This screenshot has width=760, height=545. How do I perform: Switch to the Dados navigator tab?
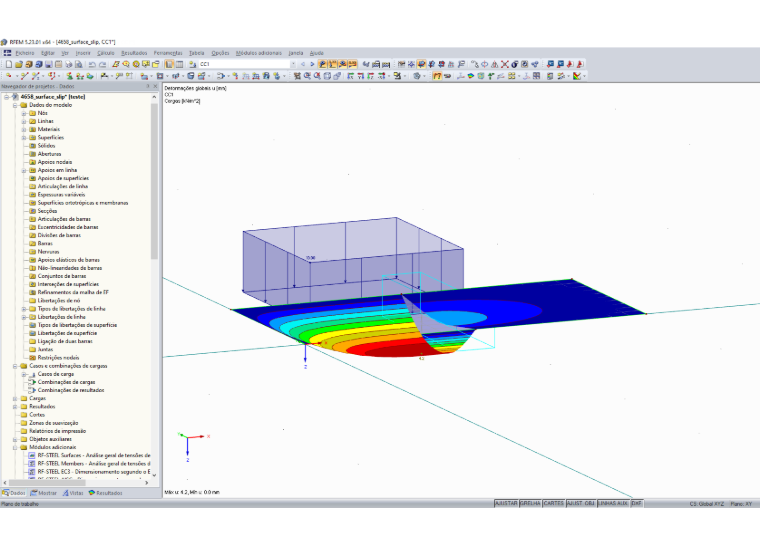[14, 493]
